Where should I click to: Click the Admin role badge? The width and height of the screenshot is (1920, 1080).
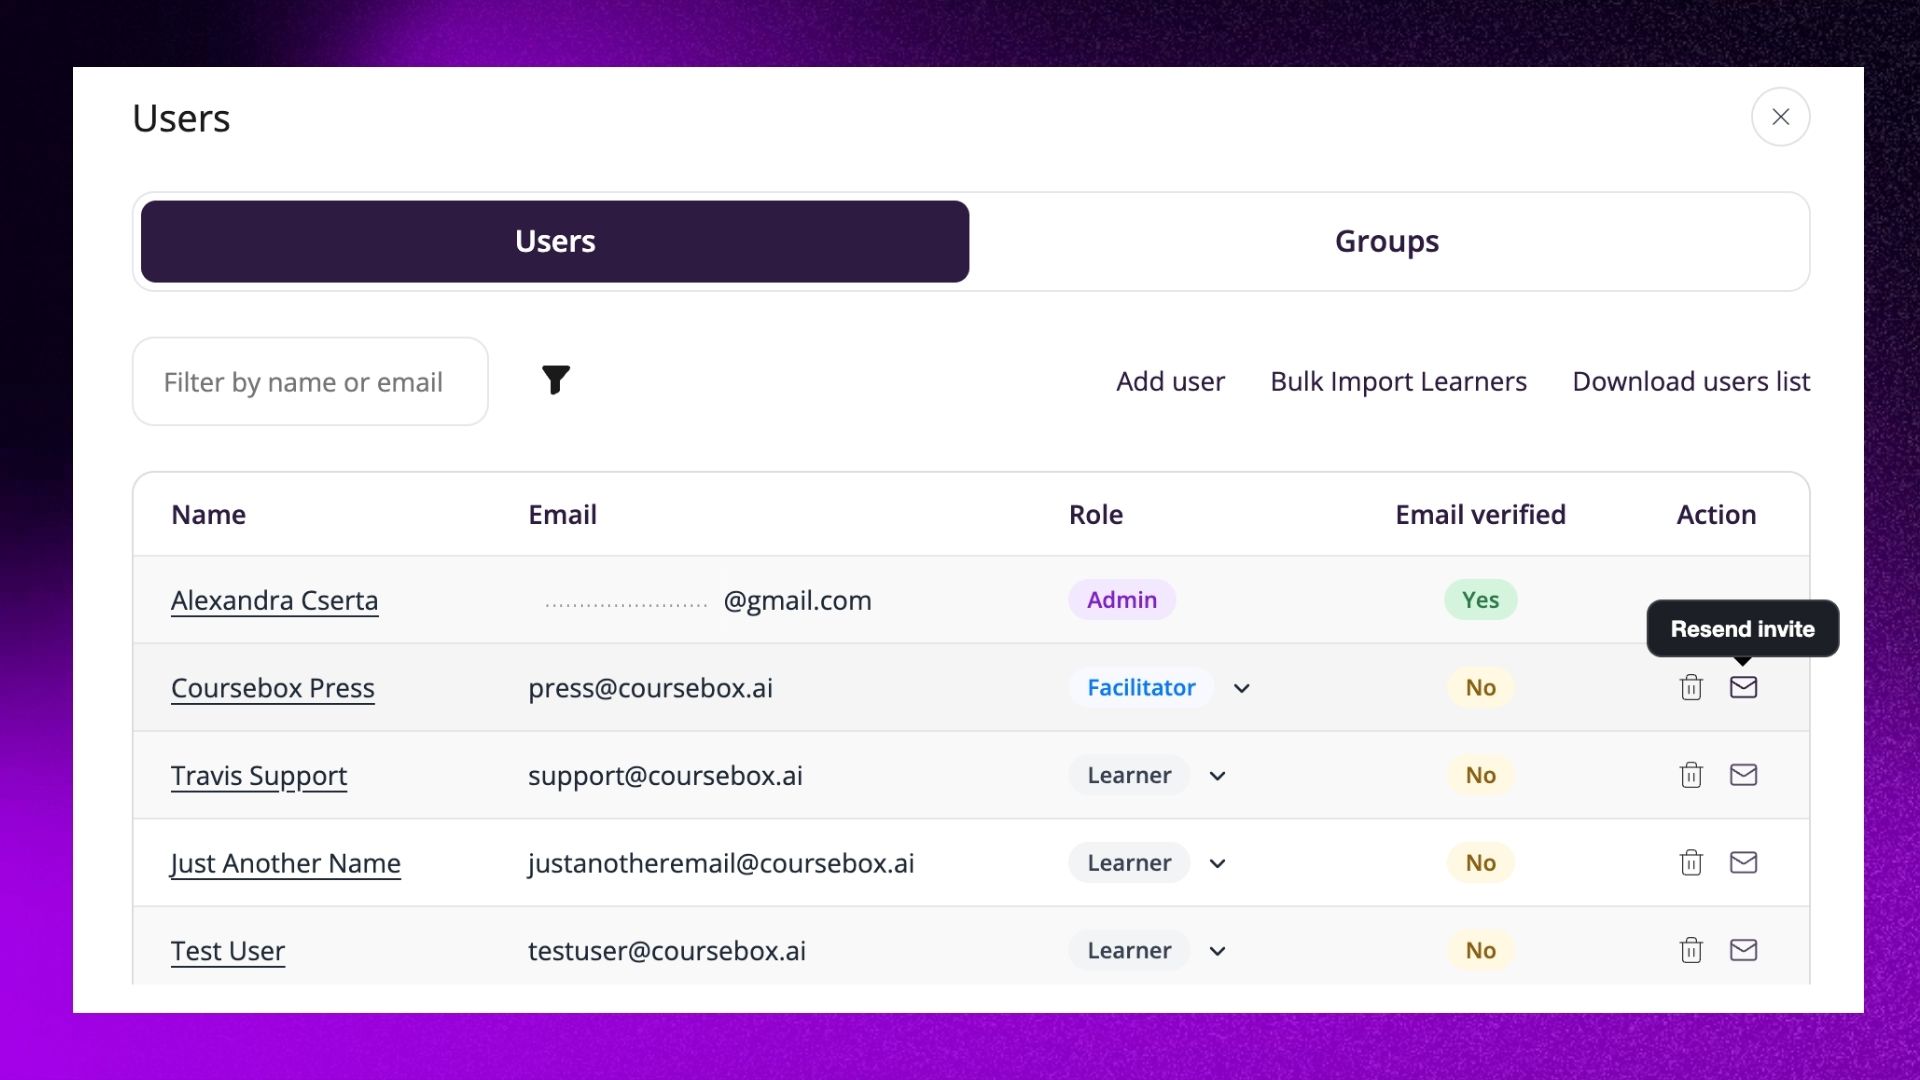1122,600
